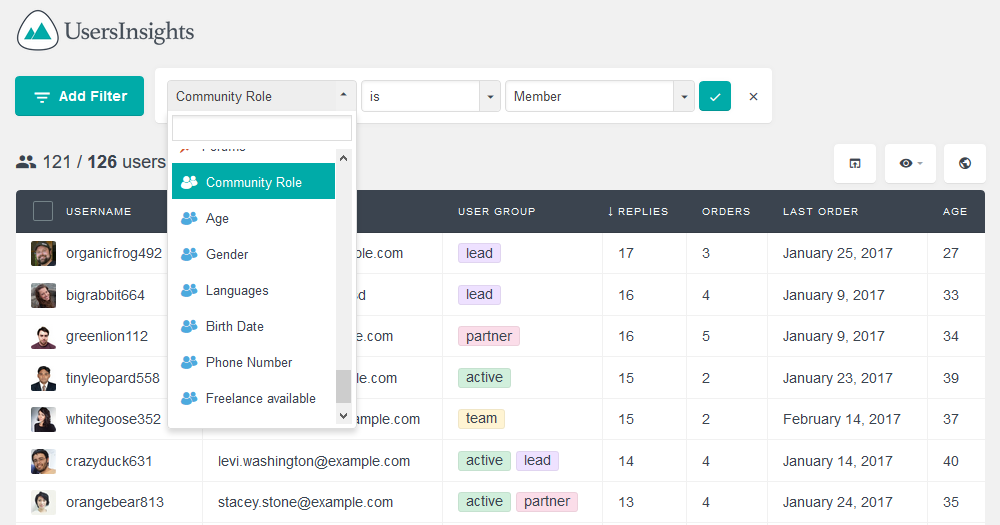
Task: Sort by Last Order column header
Action: point(820,211)
